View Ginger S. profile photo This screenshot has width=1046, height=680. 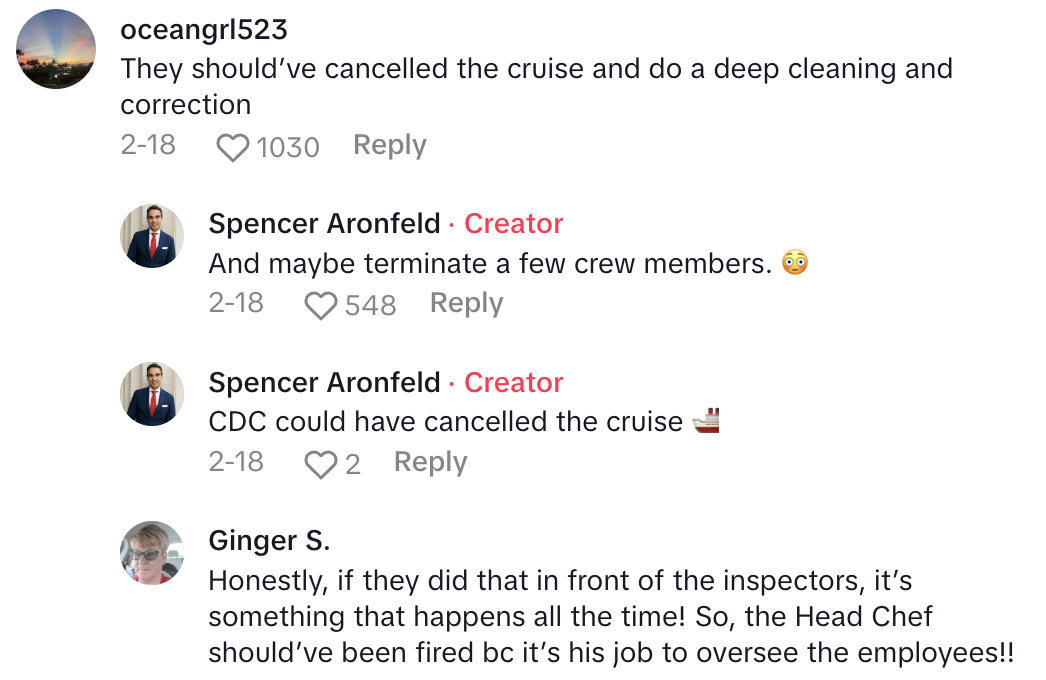tap(152, 552)
